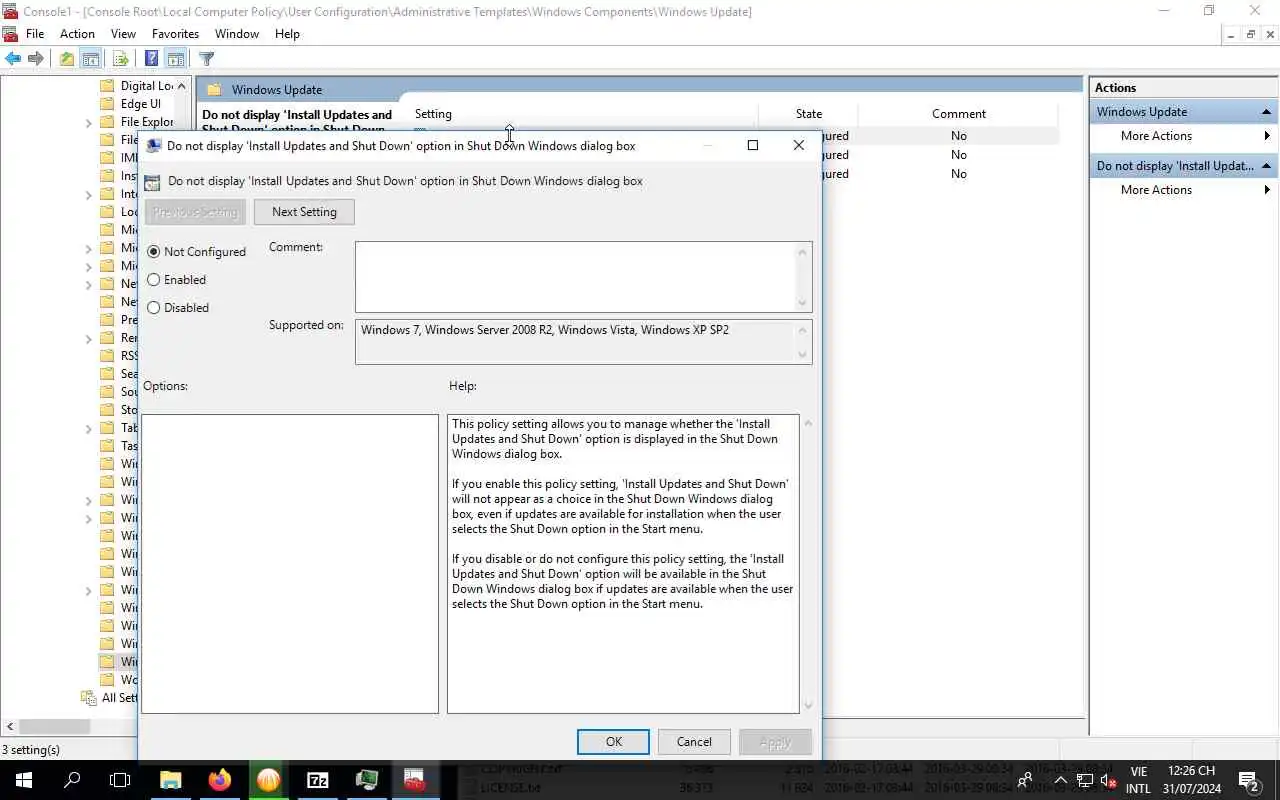Viewport: 1280px width, 800px height.
Task: Switch to the MMC console taskbar icon
Action: click(415, 780)
